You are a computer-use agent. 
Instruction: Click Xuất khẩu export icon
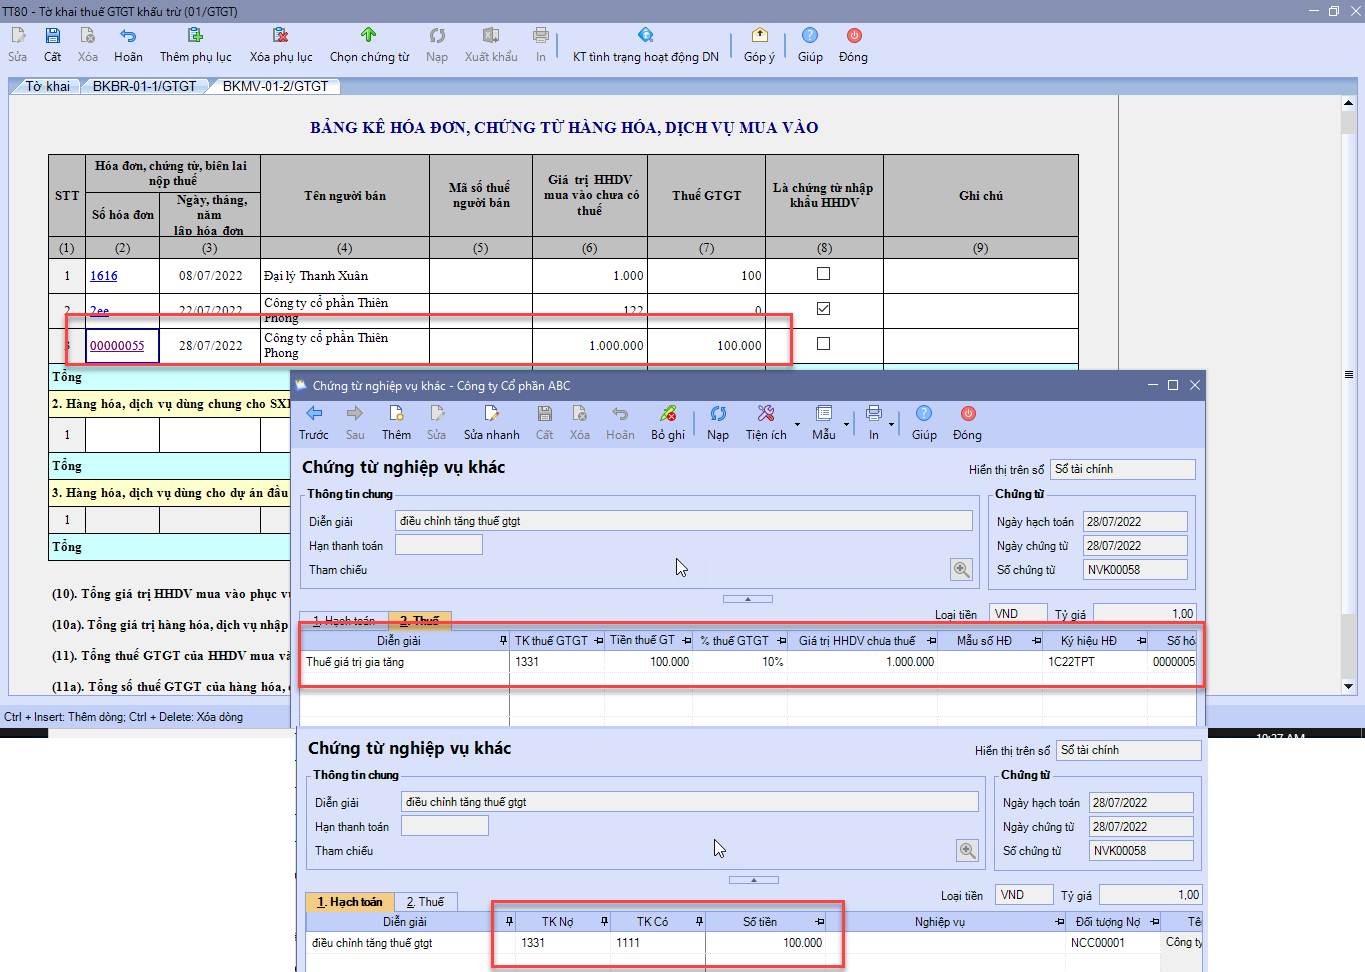click(491, 36)
